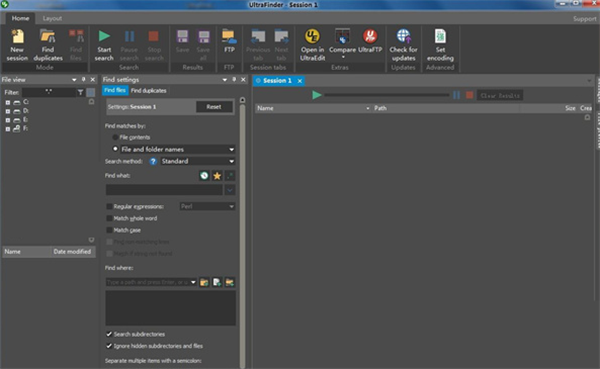Add file list icon in Find where
600x369 pixels.
217,282
